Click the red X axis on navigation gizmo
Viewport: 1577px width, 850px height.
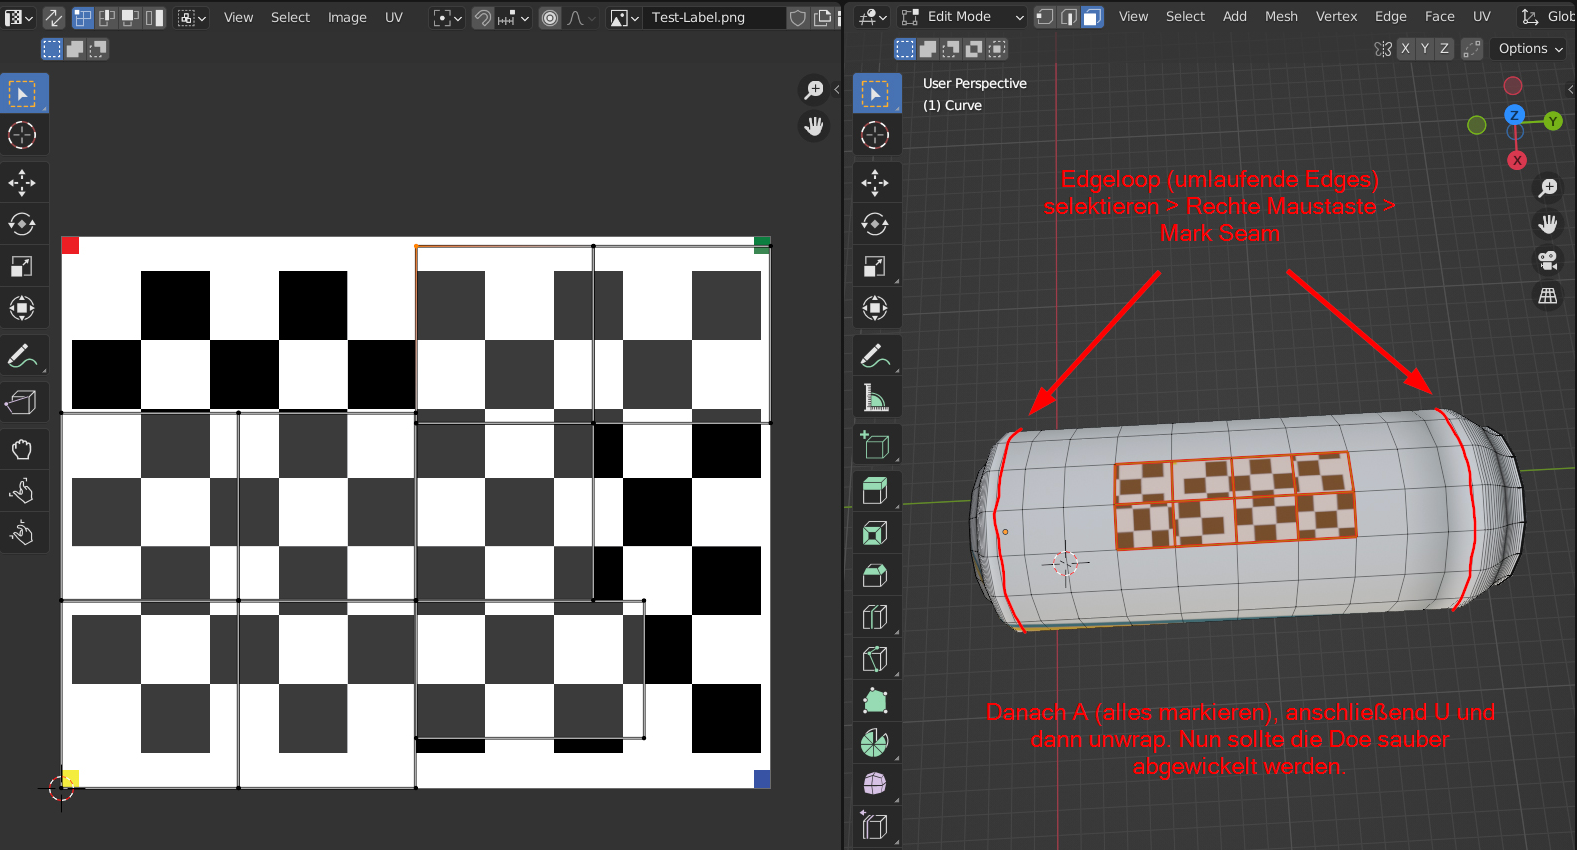click(x=1517, y=160)
